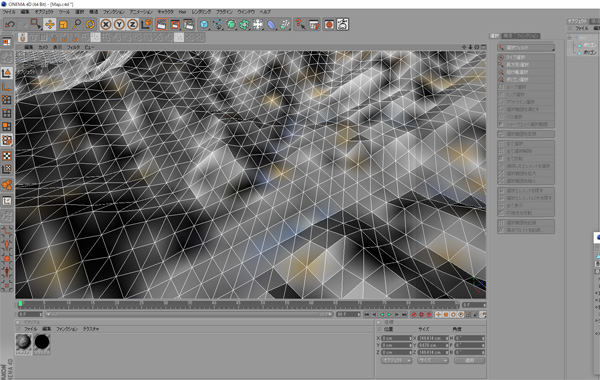The width and height of the screenshot is (600, 380).
Task: Switch to the ファンクション tab in right panel
Action: click(x=527, y=36)
